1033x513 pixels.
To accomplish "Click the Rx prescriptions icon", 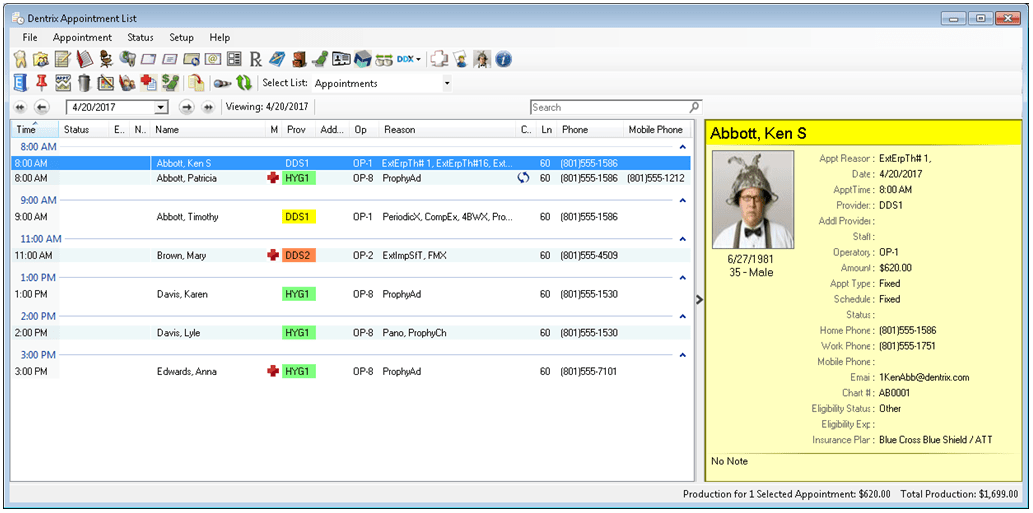I will 256,59.
